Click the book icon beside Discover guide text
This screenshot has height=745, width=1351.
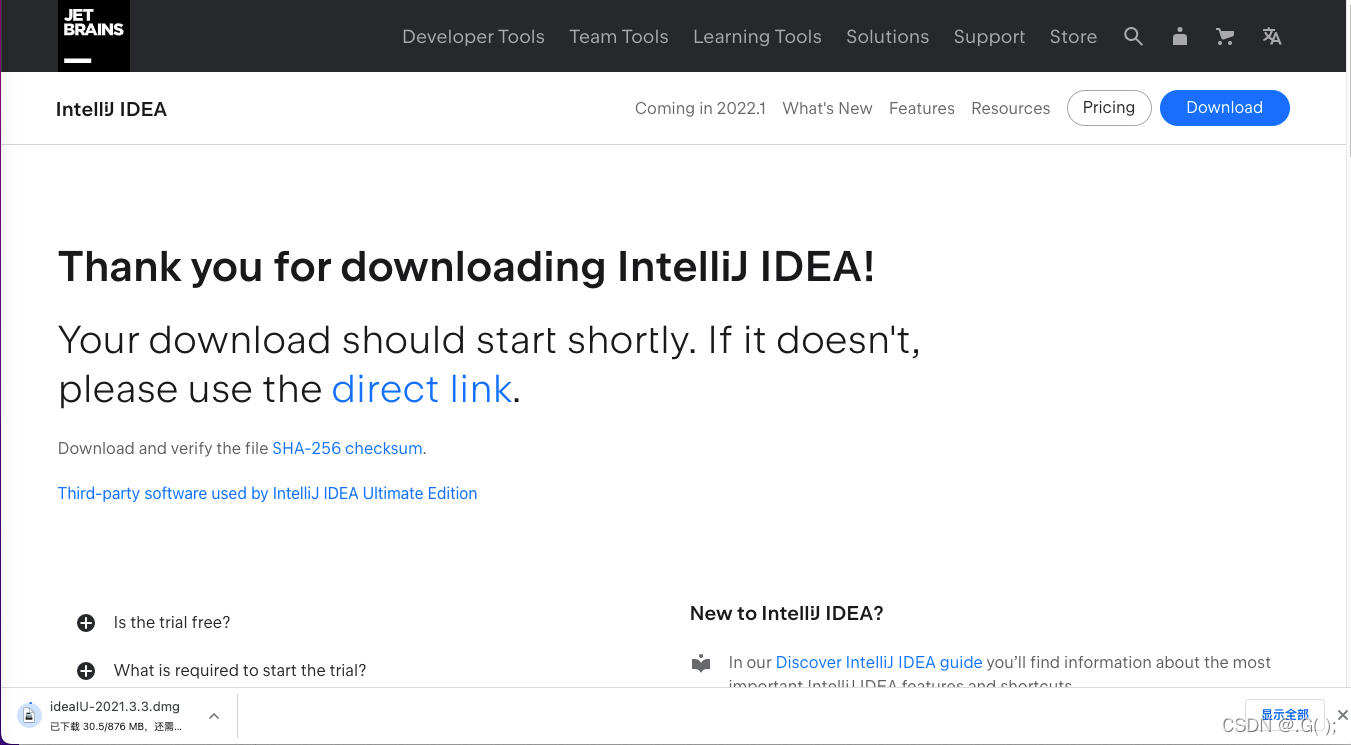pyautogui.click(x=701, y=663)
